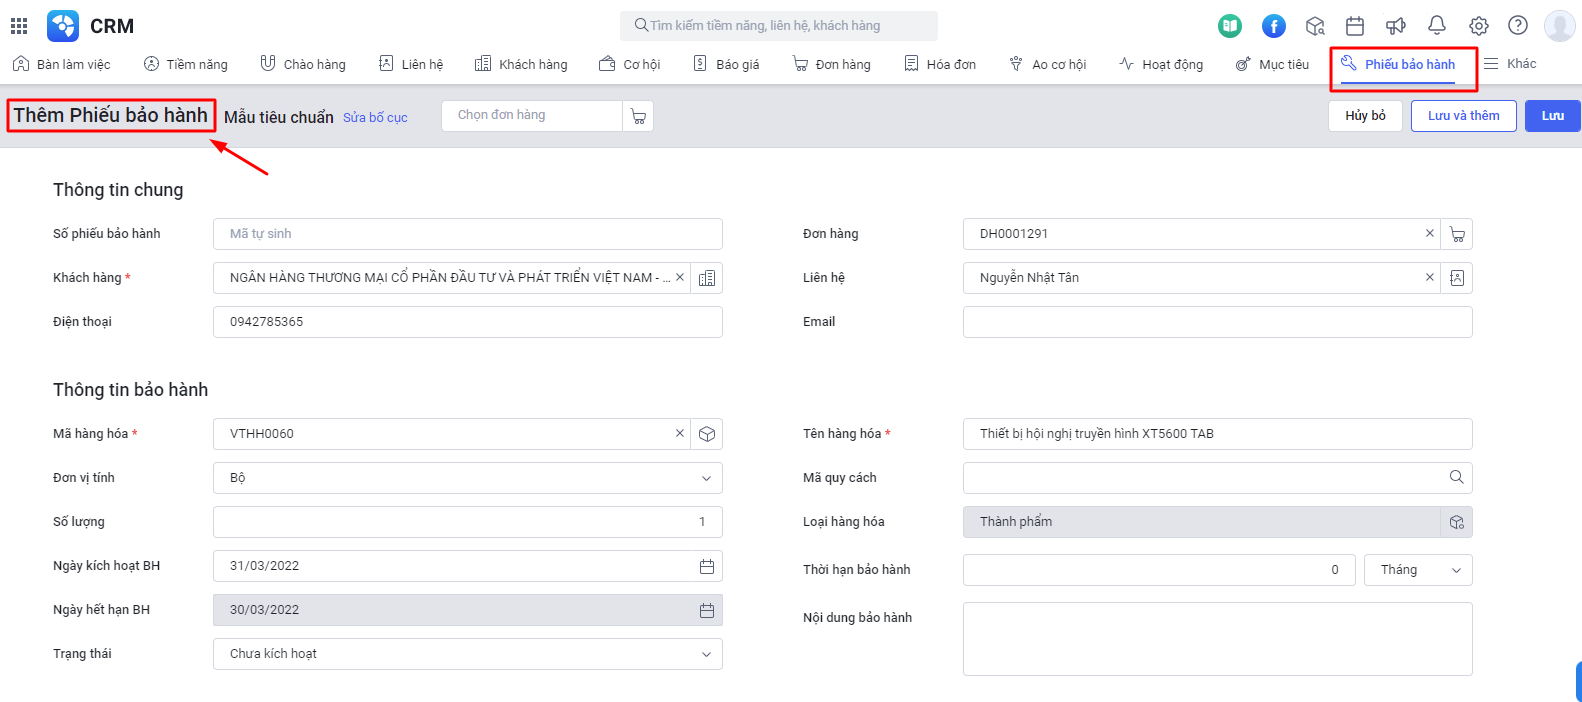Open the user avatar menu
Viewport: 1582px width, 702px height.
[1560, 26]
